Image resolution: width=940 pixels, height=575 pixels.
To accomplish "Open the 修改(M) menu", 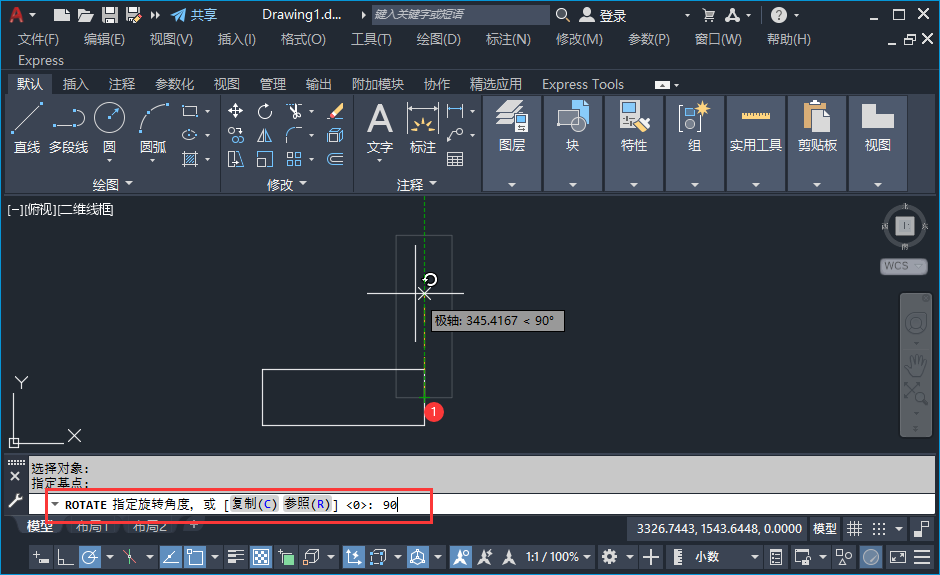I will 579,40.
